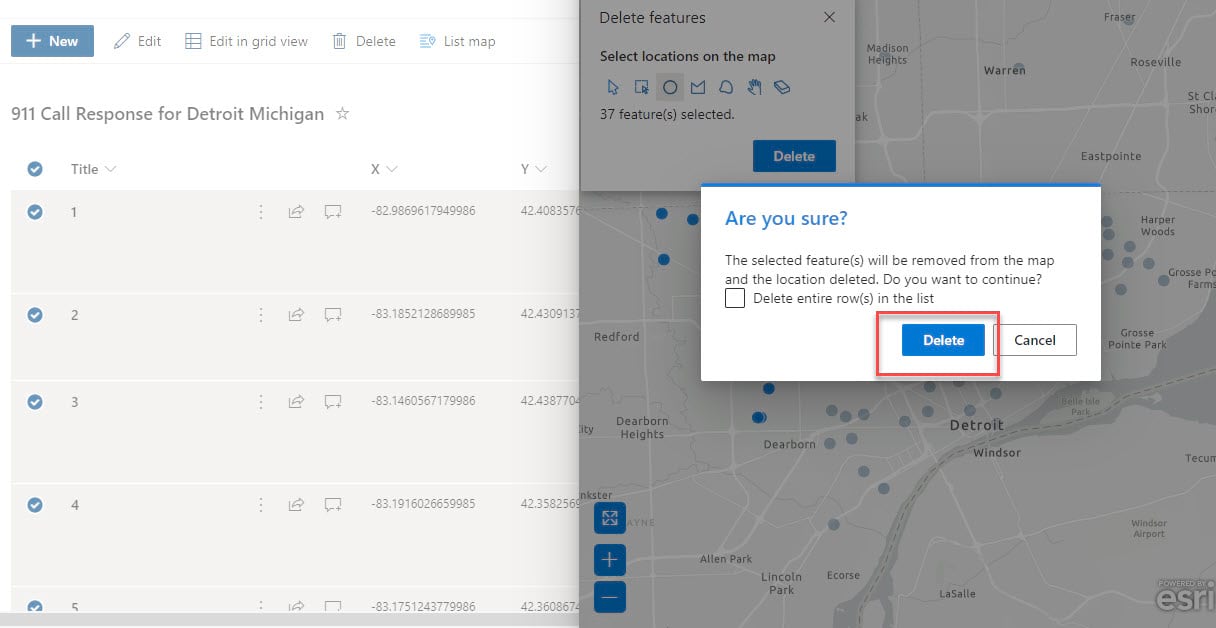Check 'Delete entire row(s) in the list'

[735, 298]
